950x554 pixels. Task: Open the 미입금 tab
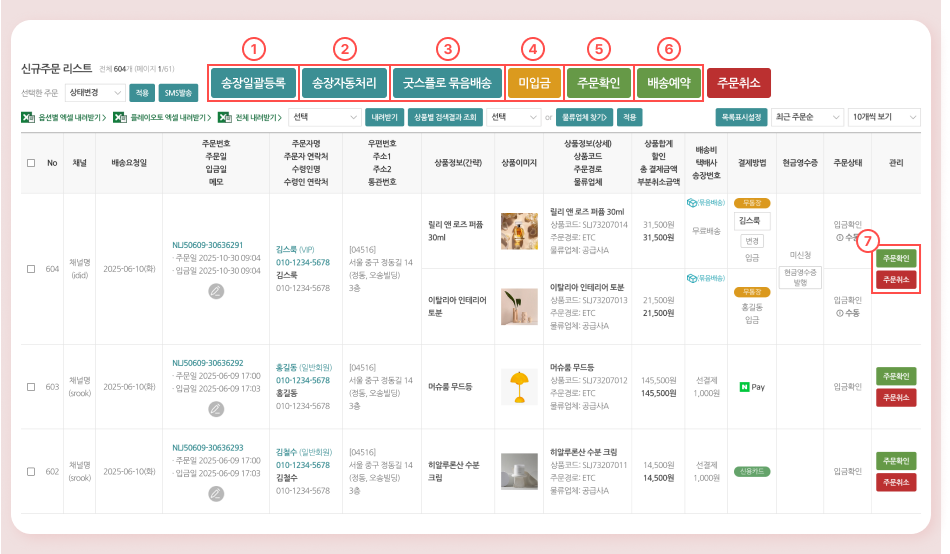[534, 81]
